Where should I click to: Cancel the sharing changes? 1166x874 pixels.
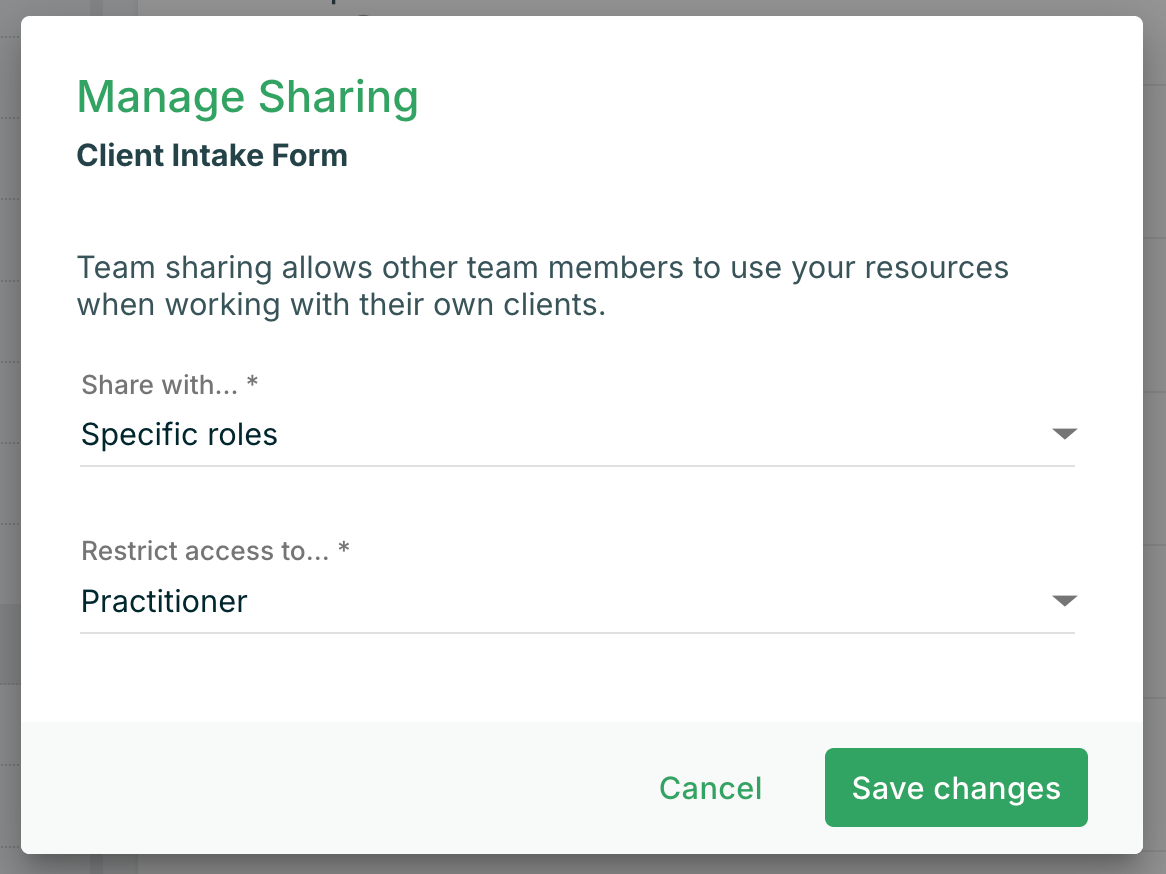click(710, 788)
